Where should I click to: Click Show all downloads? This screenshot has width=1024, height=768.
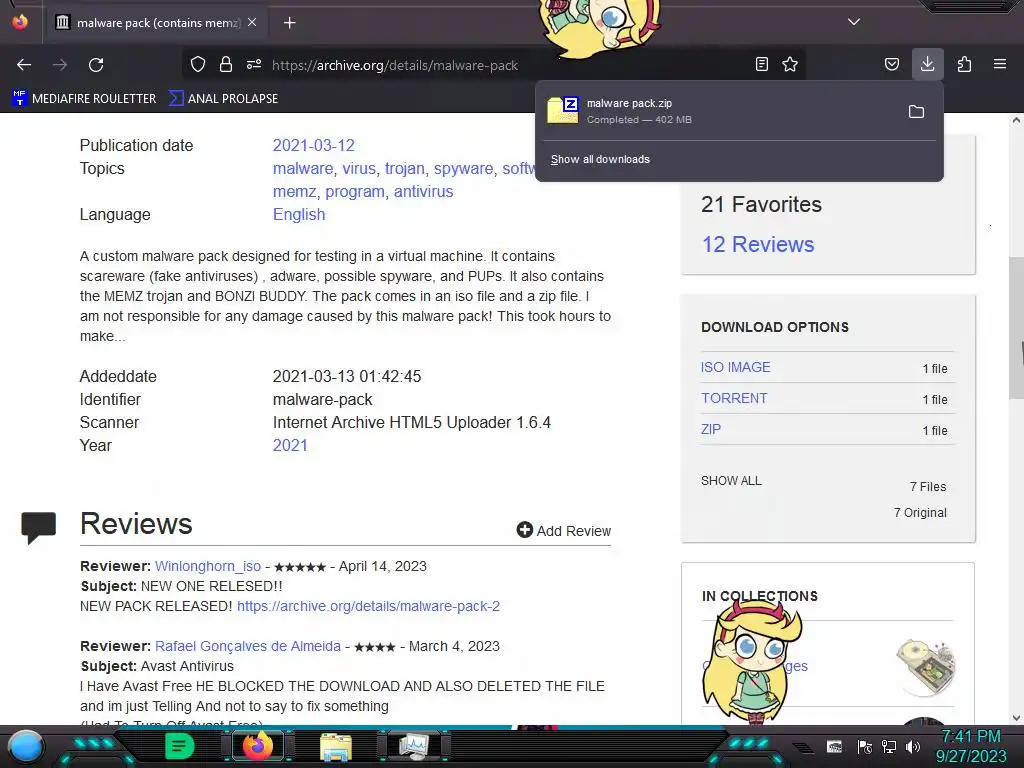point(600,159)
